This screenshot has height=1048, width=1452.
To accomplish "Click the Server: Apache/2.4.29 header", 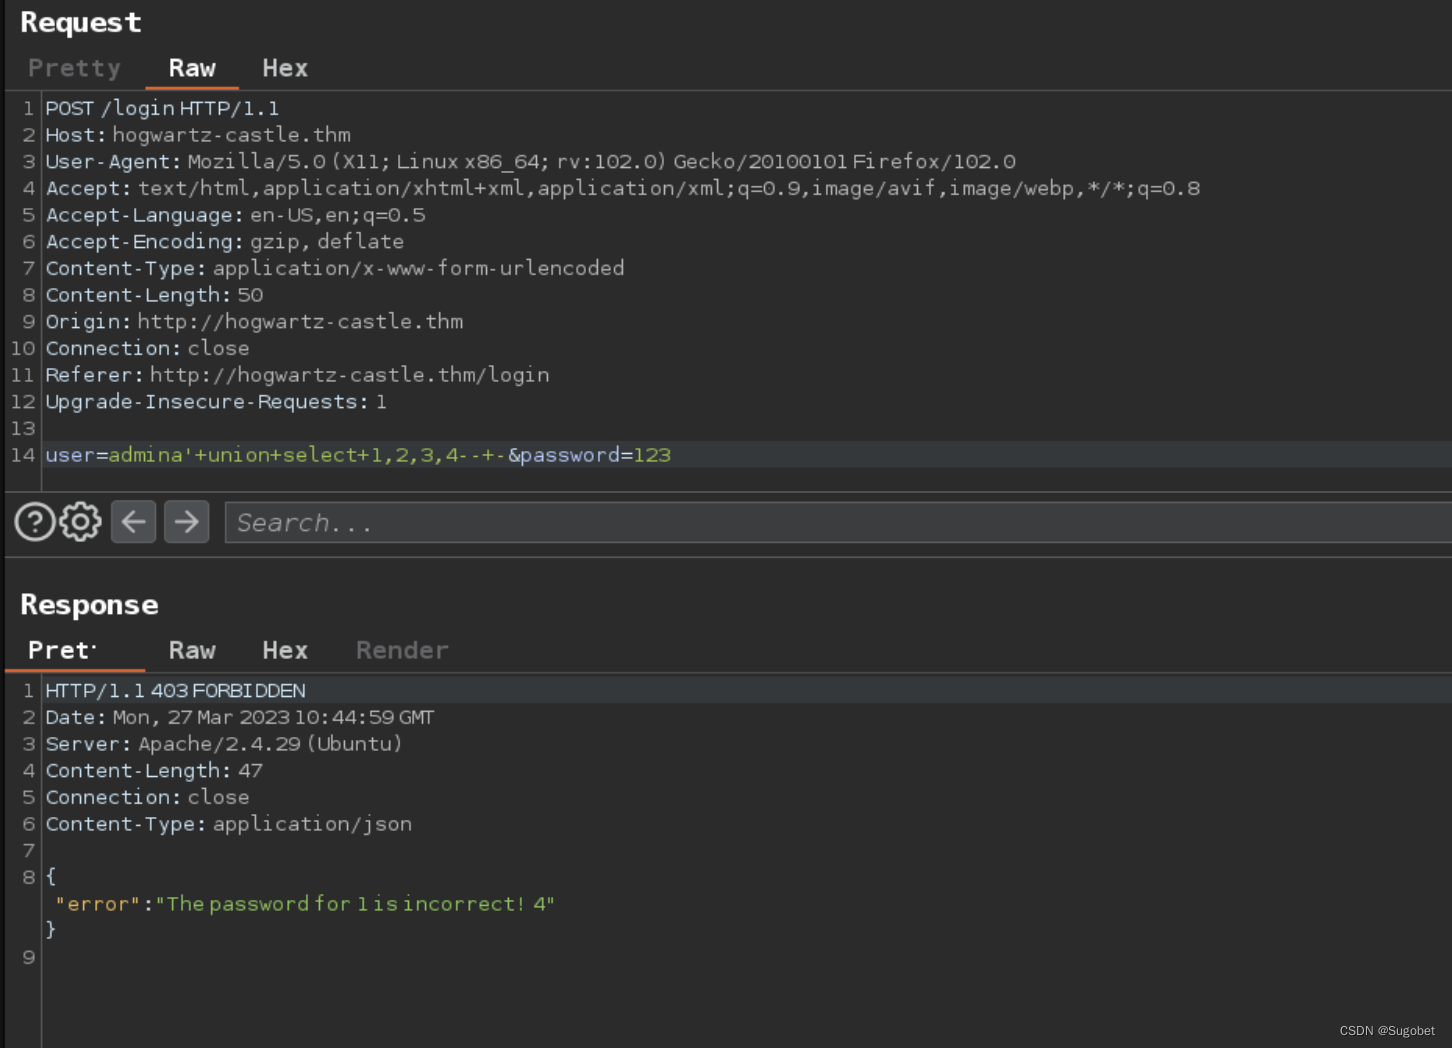I will click(x=223, y=744).
